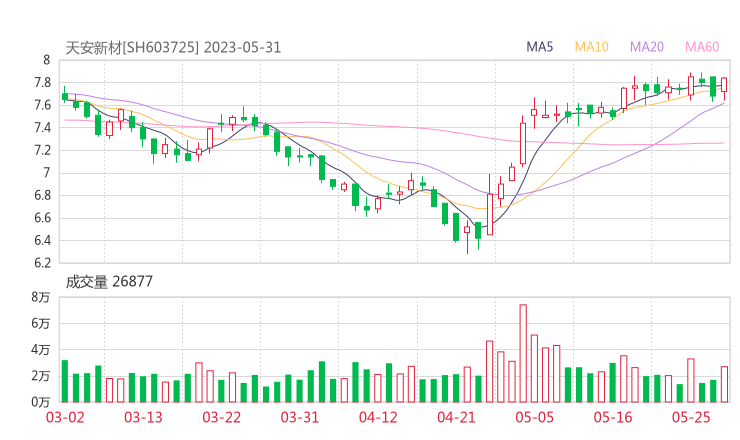The height and width of the screenshot is (440, 740).
Task: Click the price axis label 6.4
Action: click(42, 240)
